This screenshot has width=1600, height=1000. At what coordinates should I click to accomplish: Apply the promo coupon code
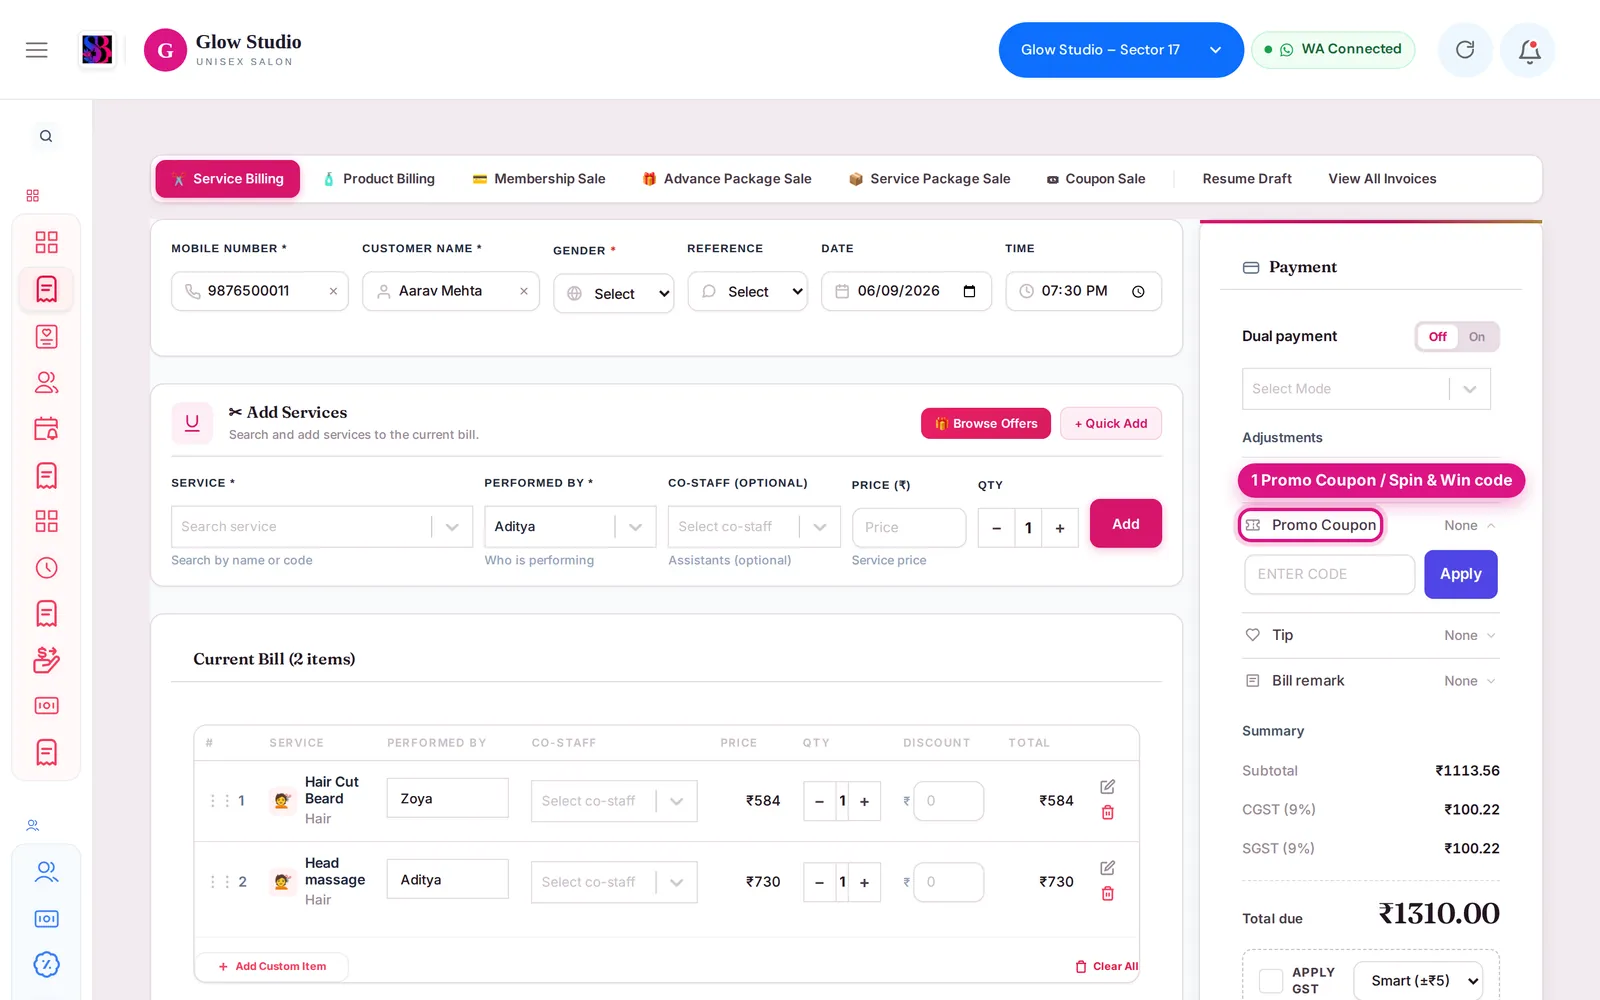click(1461, 574)
